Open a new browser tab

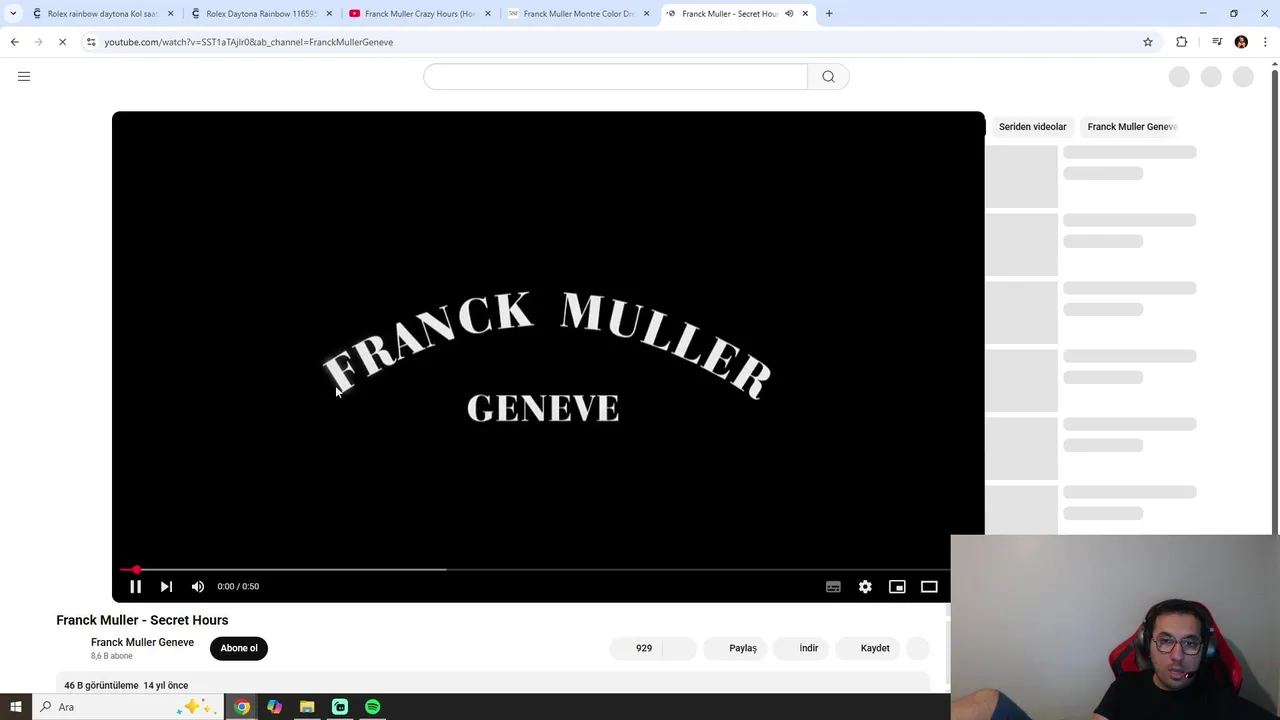(x=829, y=14)
